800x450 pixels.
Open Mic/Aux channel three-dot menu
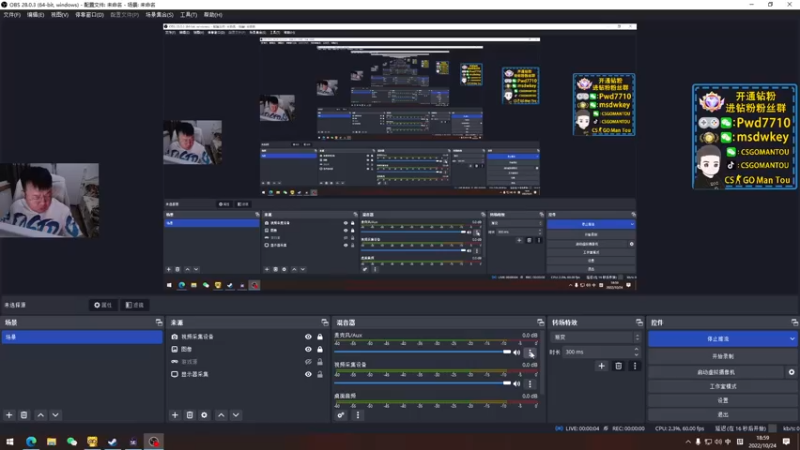[x=530, y=353]
